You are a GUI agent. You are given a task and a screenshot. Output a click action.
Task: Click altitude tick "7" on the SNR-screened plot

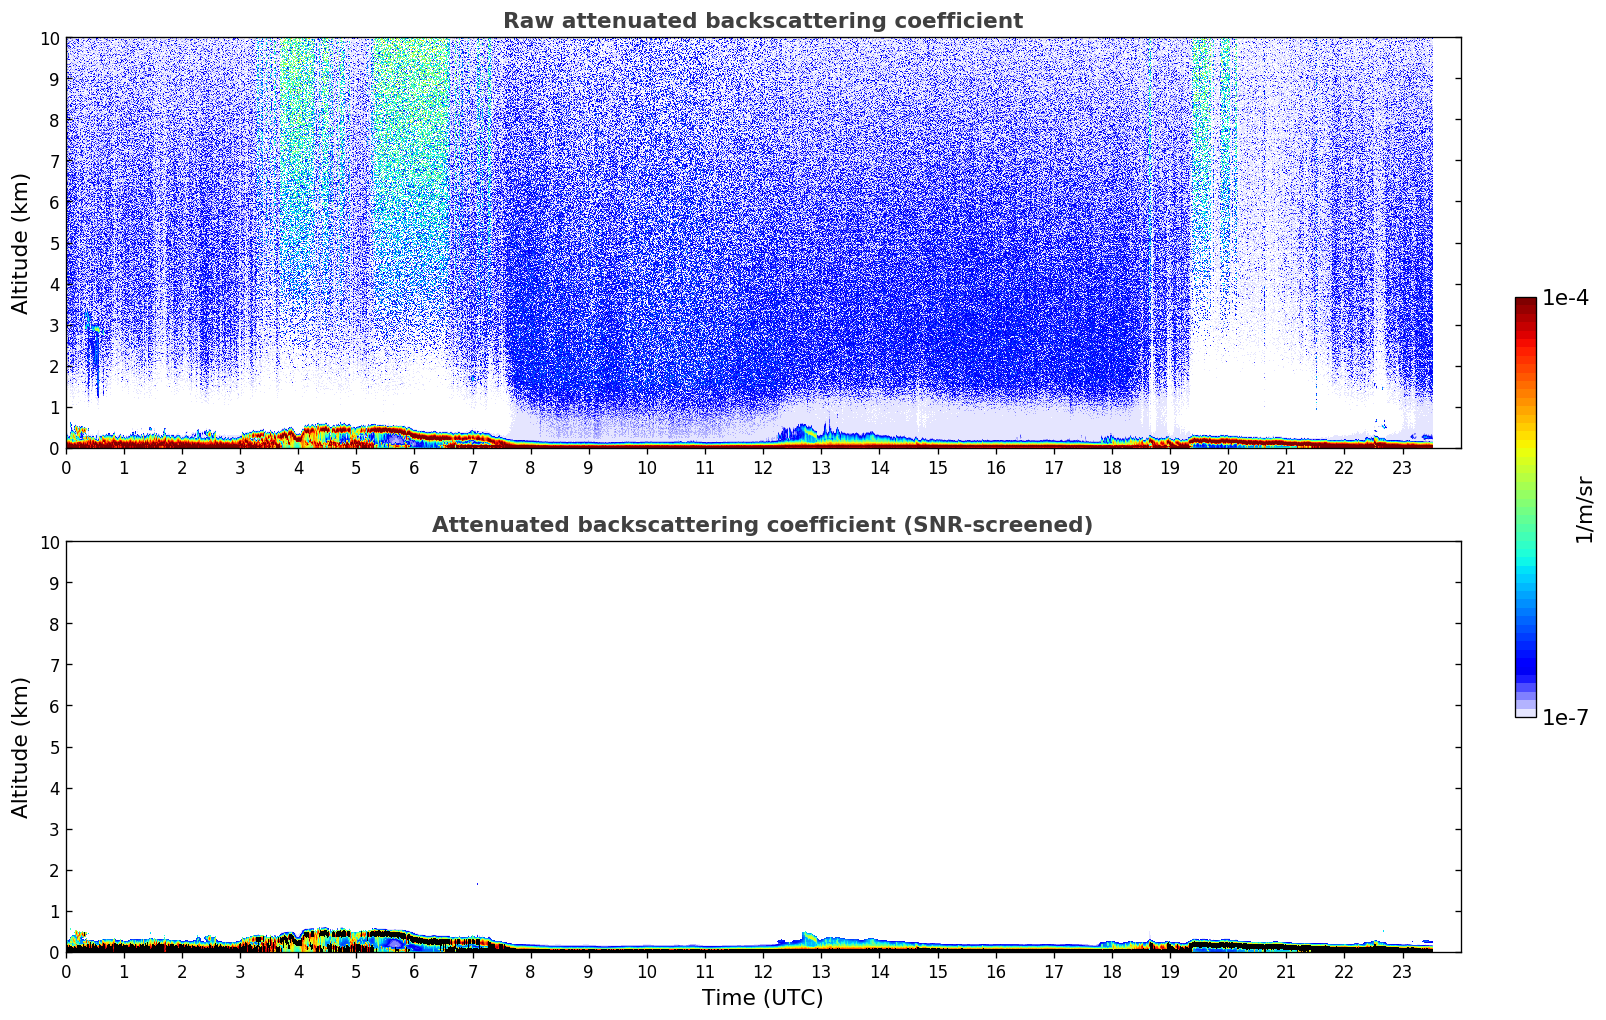point(53,665)
